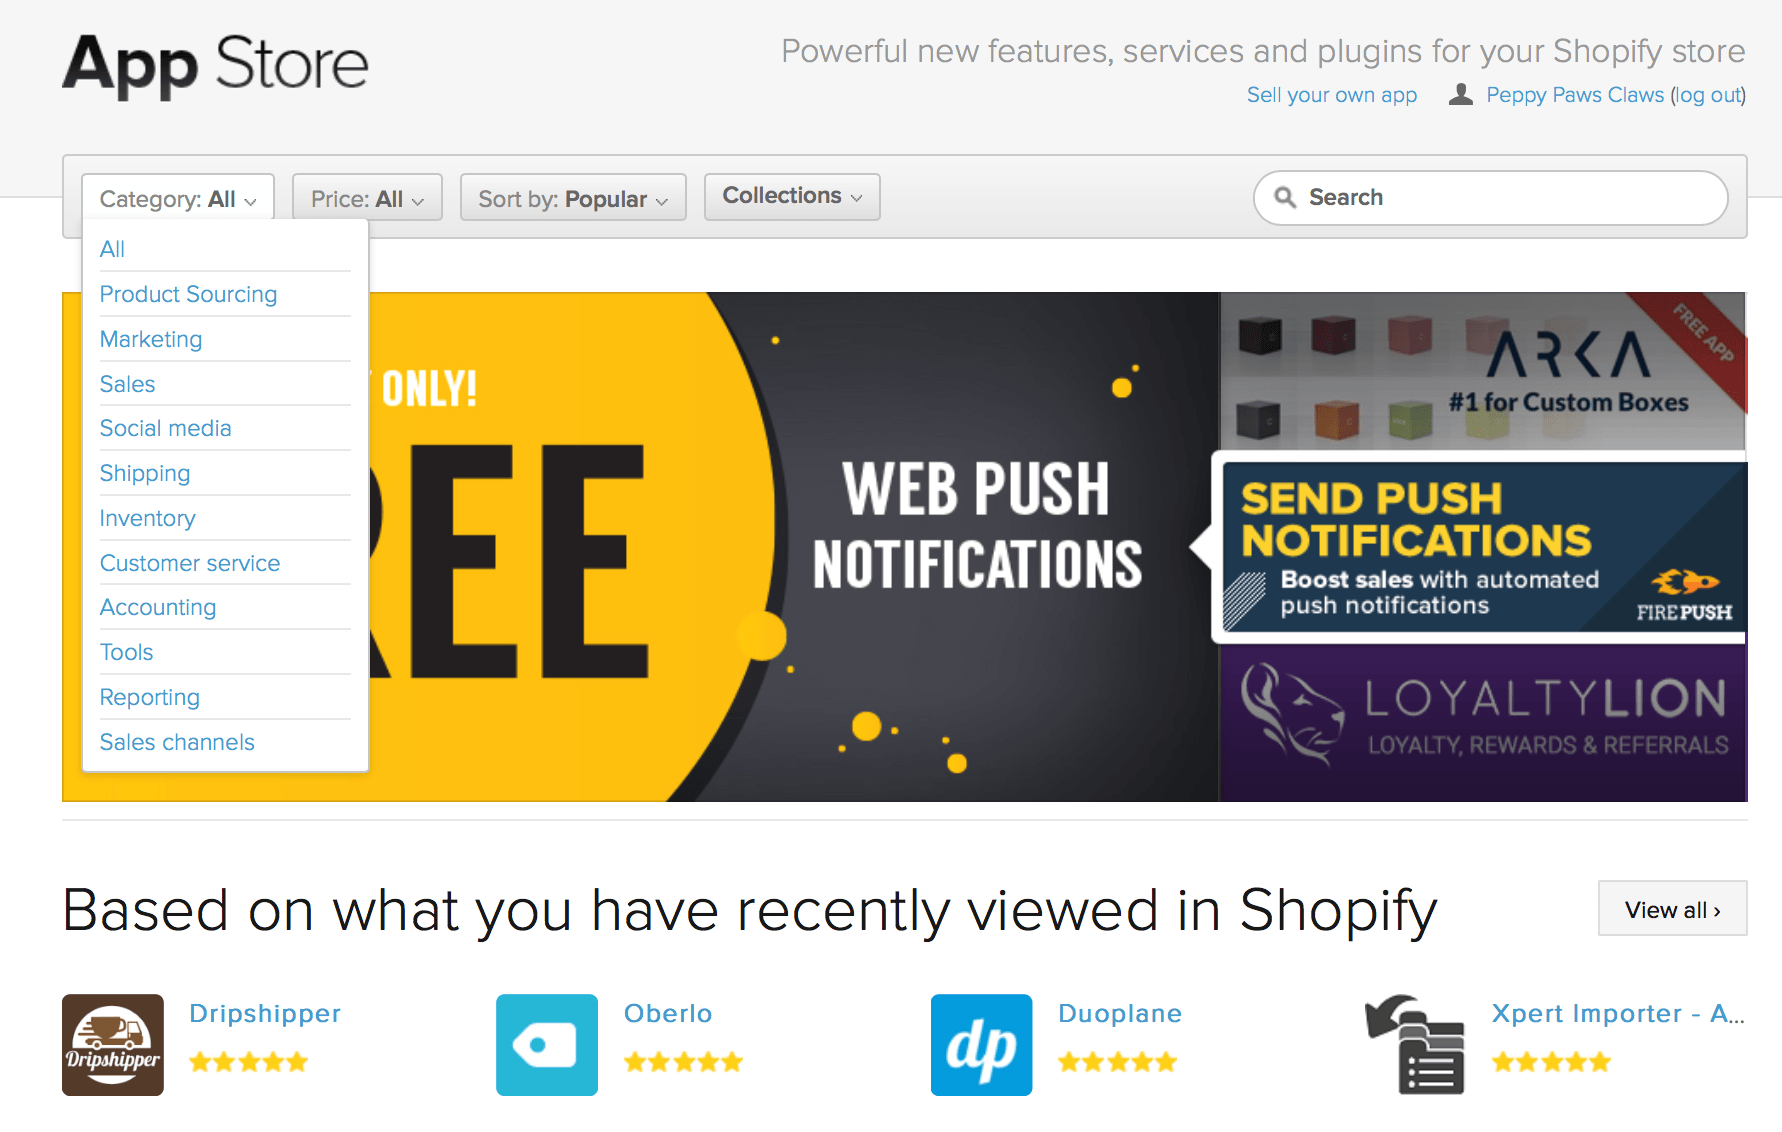1782x1132 pixels.
Task: Click the search magnifier icon
Action: point(1285,197)
